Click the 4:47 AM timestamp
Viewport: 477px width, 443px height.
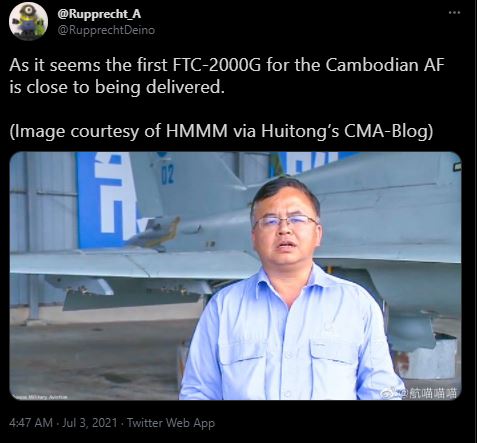pyautogui.click(x=31, y=423)
